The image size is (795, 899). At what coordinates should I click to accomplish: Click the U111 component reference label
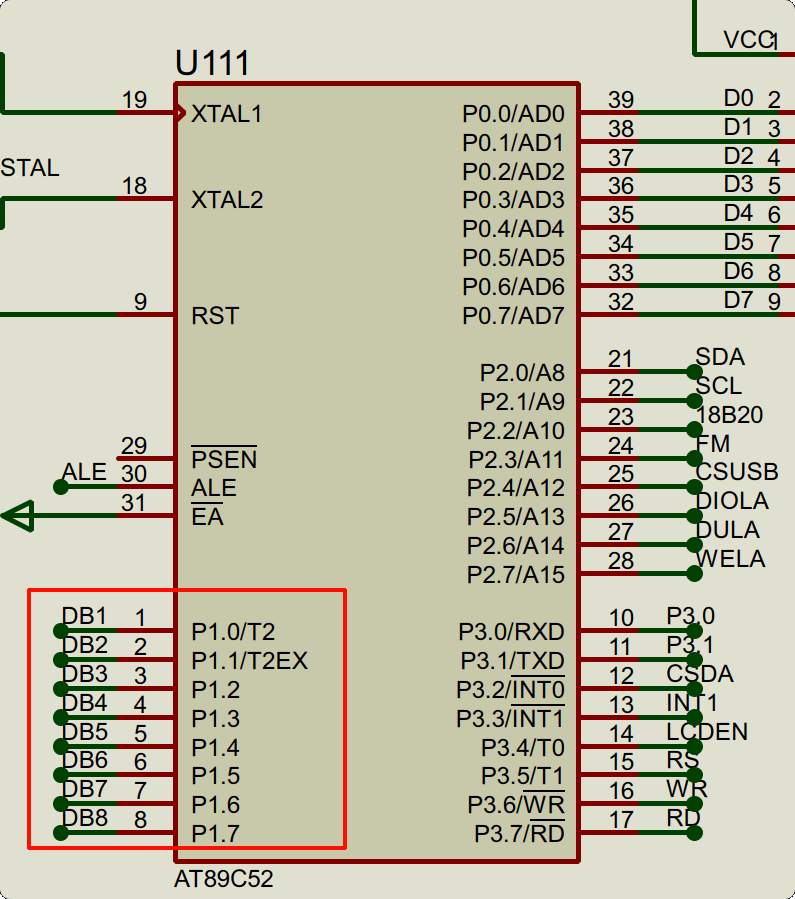pos(211,63)
